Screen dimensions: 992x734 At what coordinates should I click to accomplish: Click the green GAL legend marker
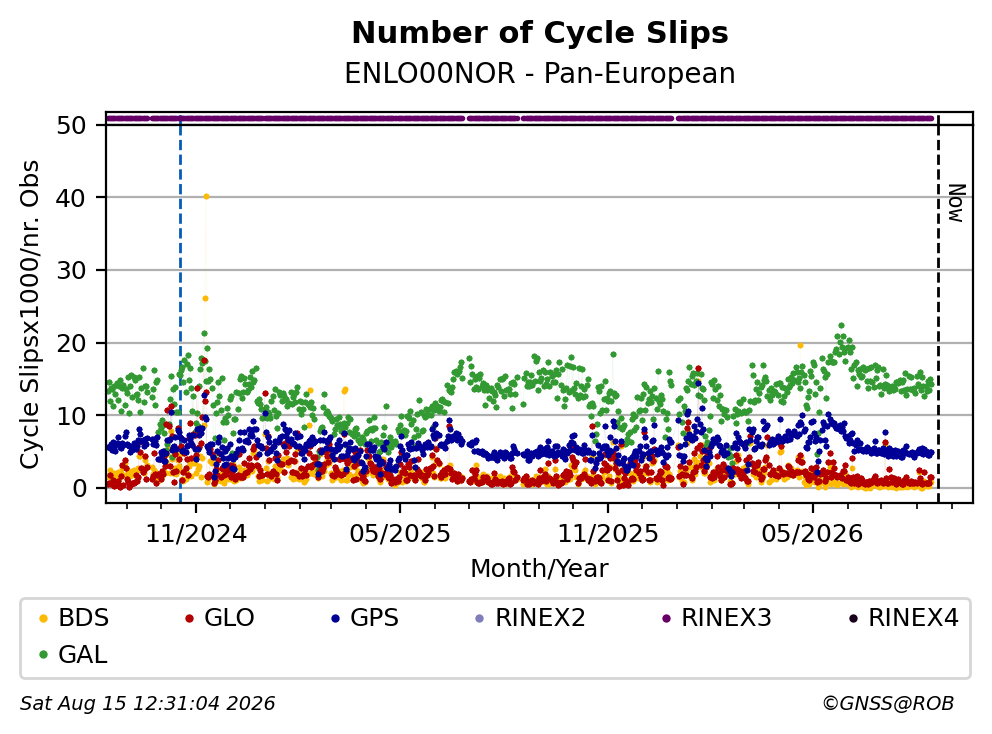[x=43, y=655]
